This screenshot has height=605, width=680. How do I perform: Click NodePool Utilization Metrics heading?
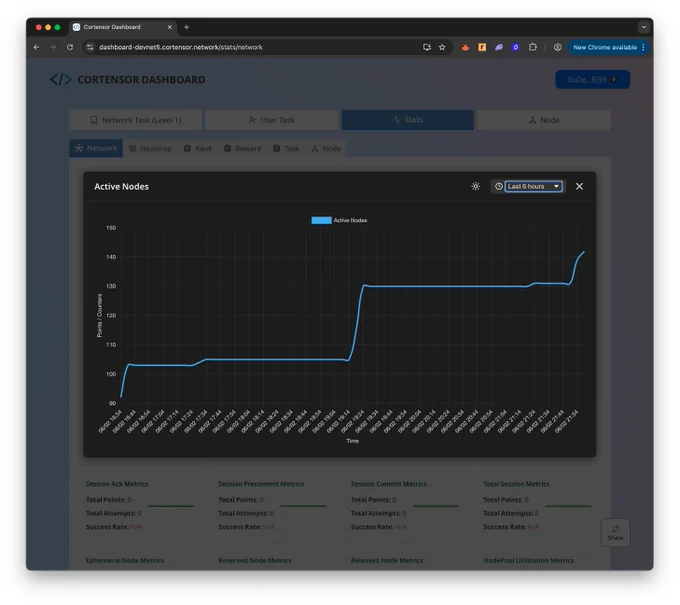point(529,561)
